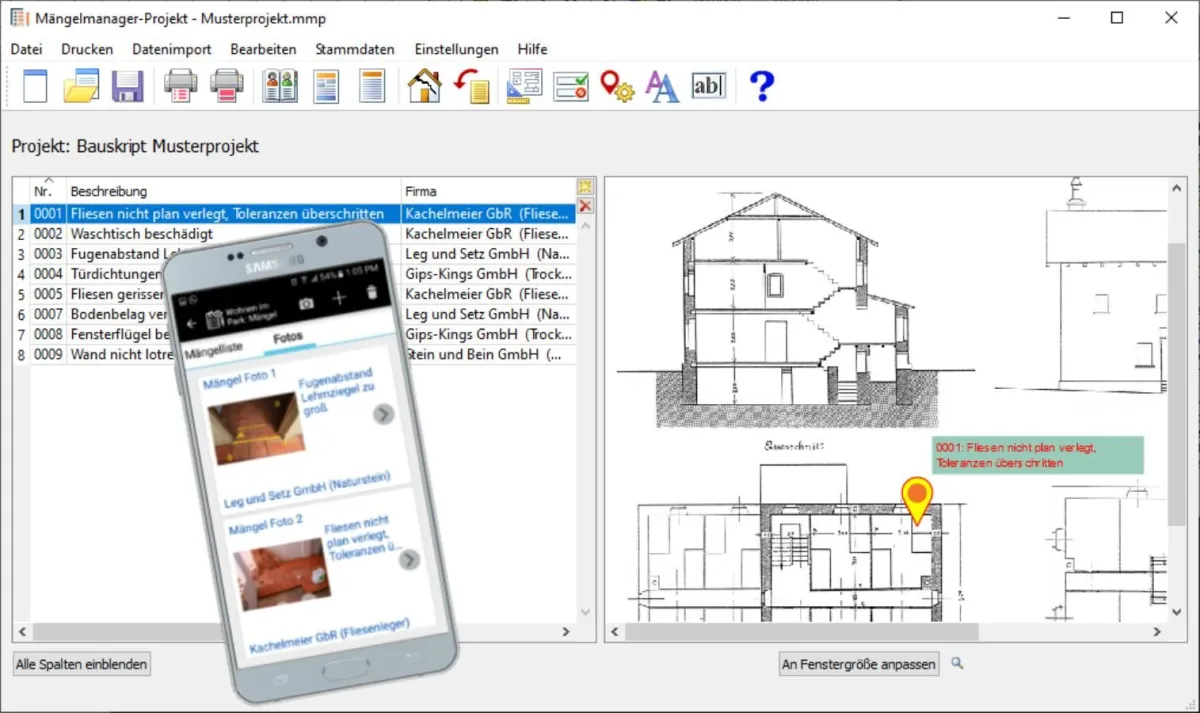Click the floor plan with ruler icon
1200x713 pixels.
(523, 86)
